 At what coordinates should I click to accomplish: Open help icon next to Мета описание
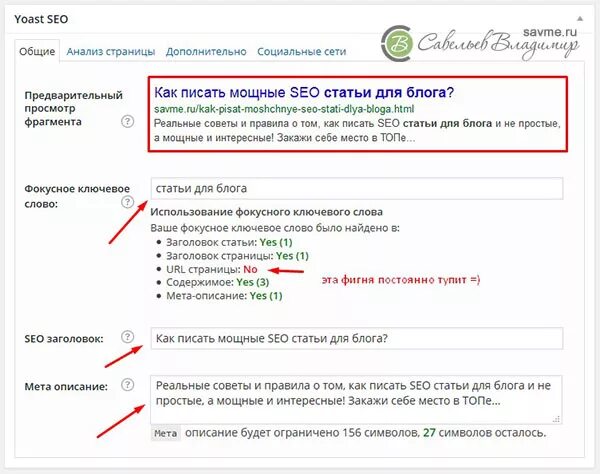[127, 384]
